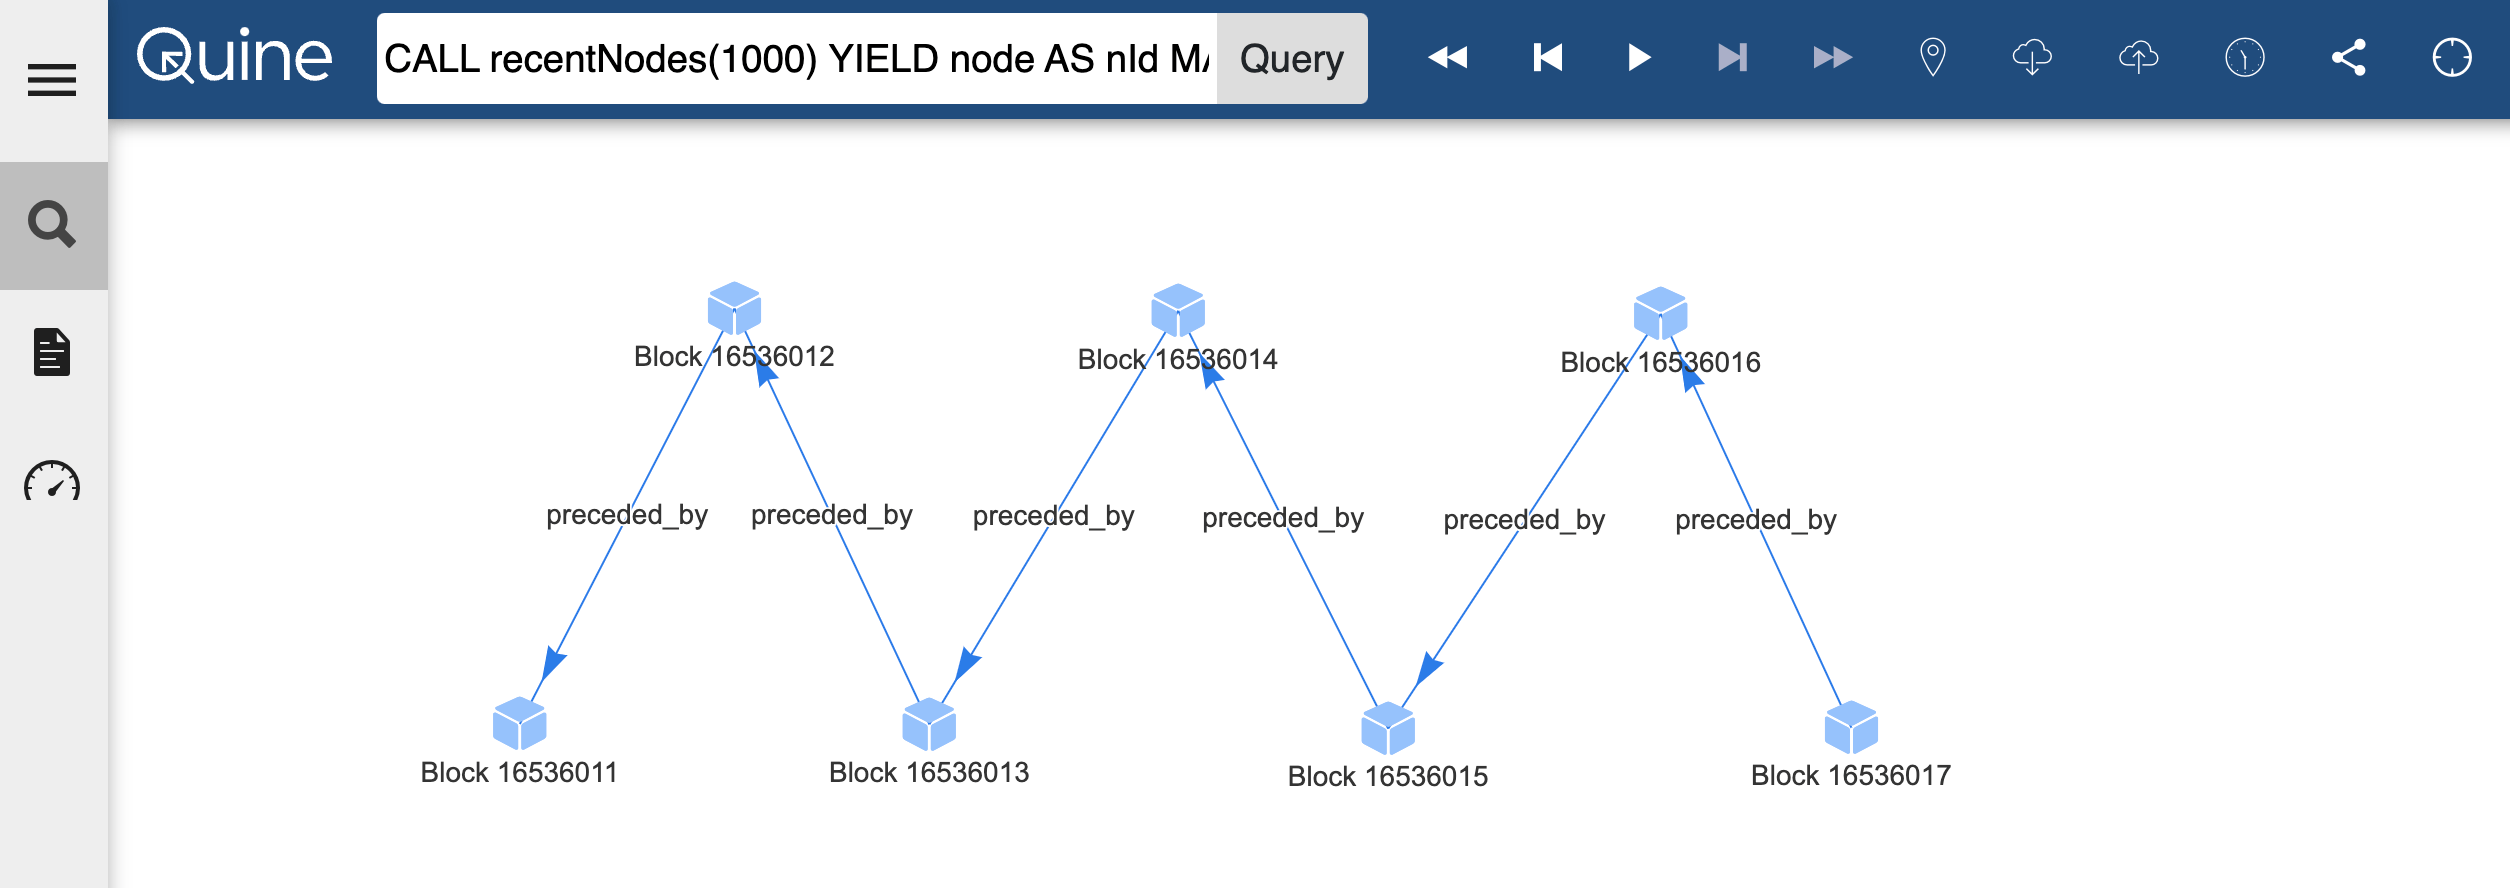Click the graph share icon
The width and height of the screenshot is (2510, 888).
2348,58
